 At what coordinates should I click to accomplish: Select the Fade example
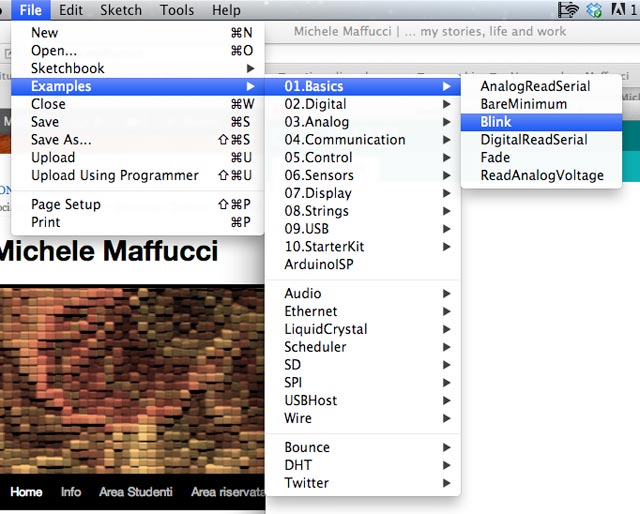click(495, 157)
